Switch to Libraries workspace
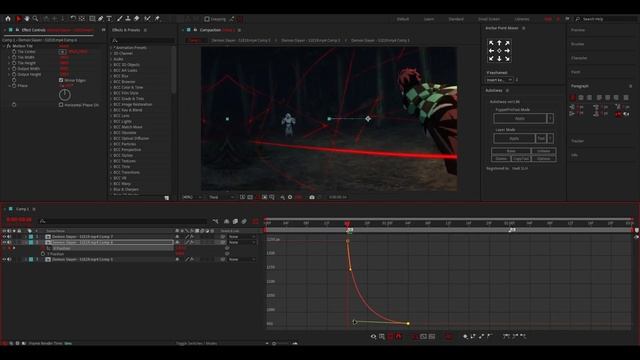Viewport: 640px width, 360px height. (x=522, y=19)
